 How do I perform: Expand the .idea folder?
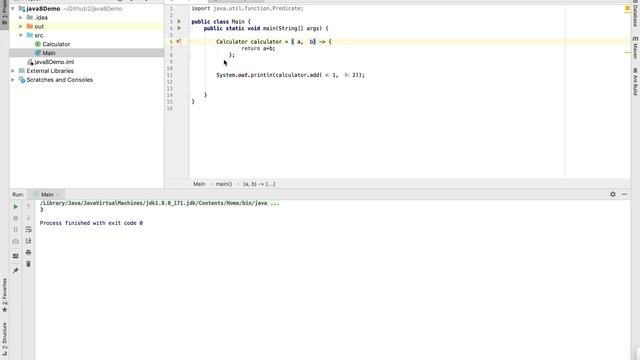21,18
